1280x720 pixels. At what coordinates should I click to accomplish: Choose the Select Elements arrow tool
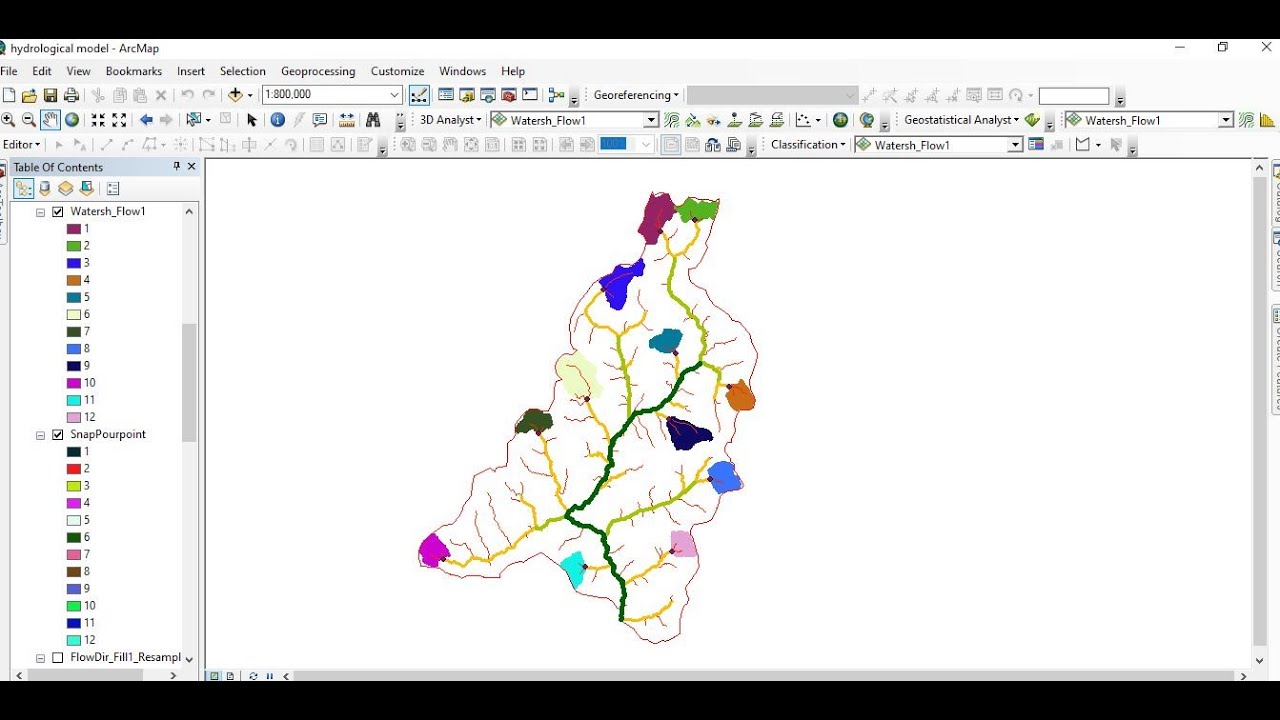[251, 120]
